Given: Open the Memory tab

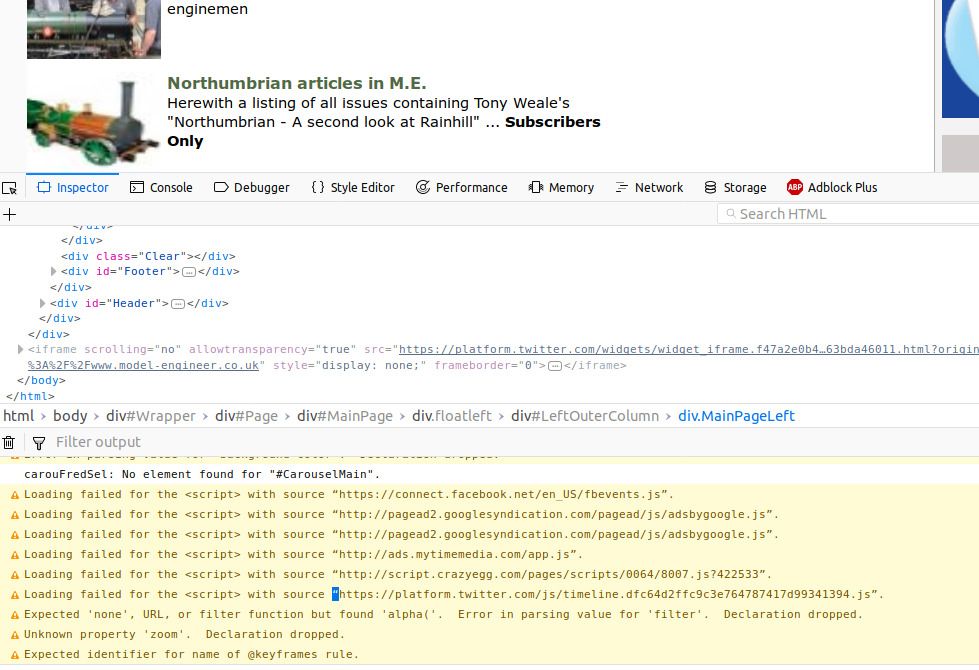Looking at the screenshot, I should point(561,187).
